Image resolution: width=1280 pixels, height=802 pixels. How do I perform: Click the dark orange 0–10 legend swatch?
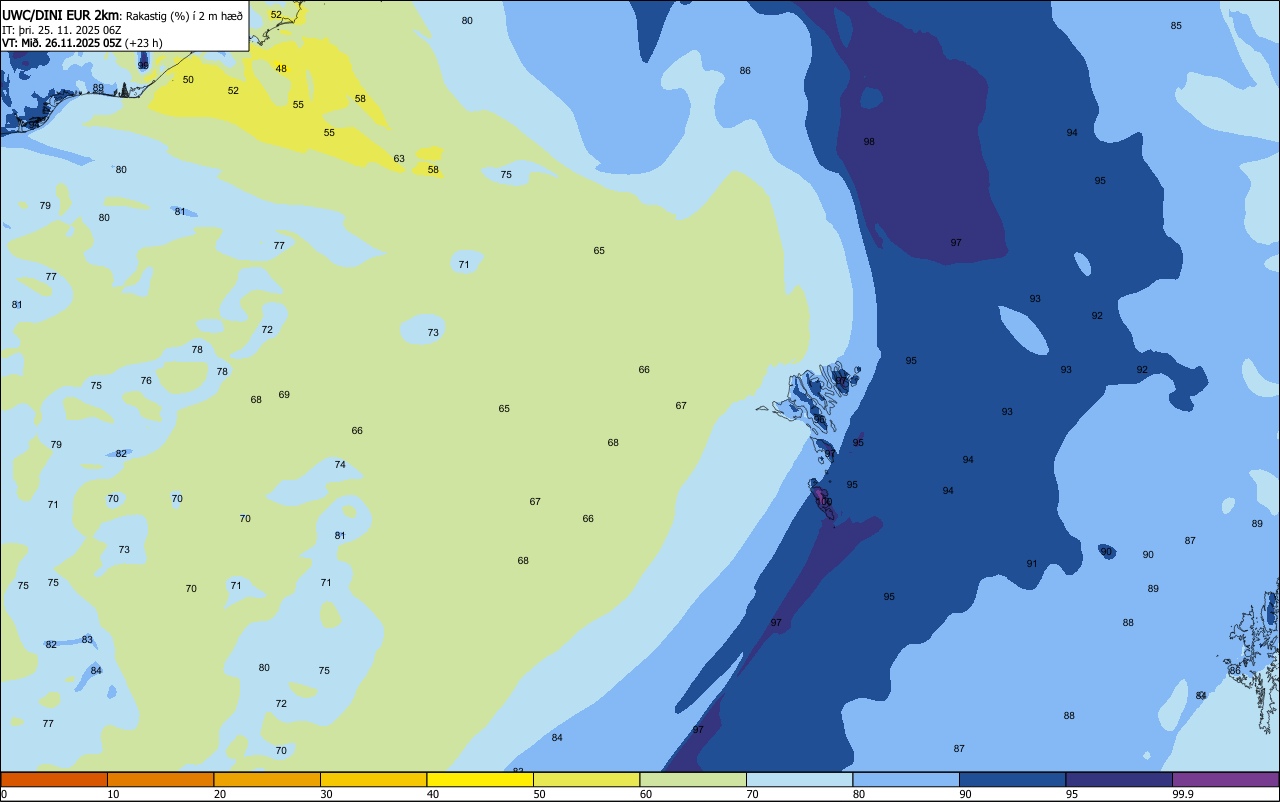[54, 779]
